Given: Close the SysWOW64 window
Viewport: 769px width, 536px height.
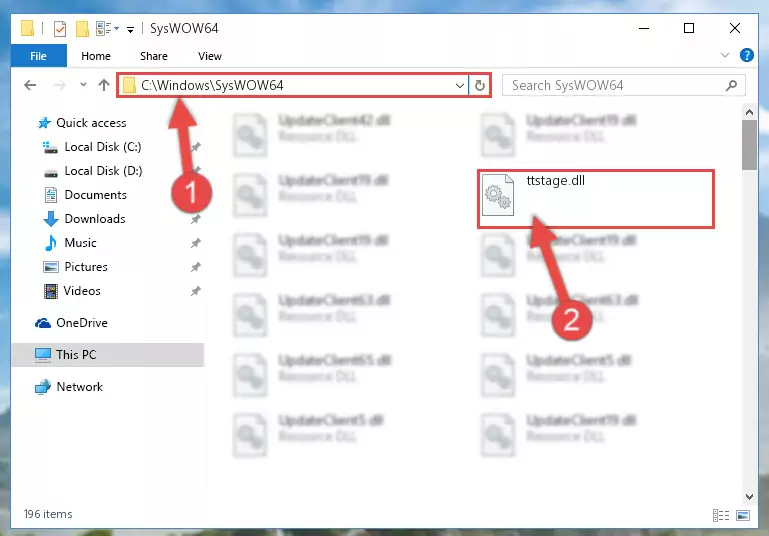Looking at the screenshot, I should [735, 28].
